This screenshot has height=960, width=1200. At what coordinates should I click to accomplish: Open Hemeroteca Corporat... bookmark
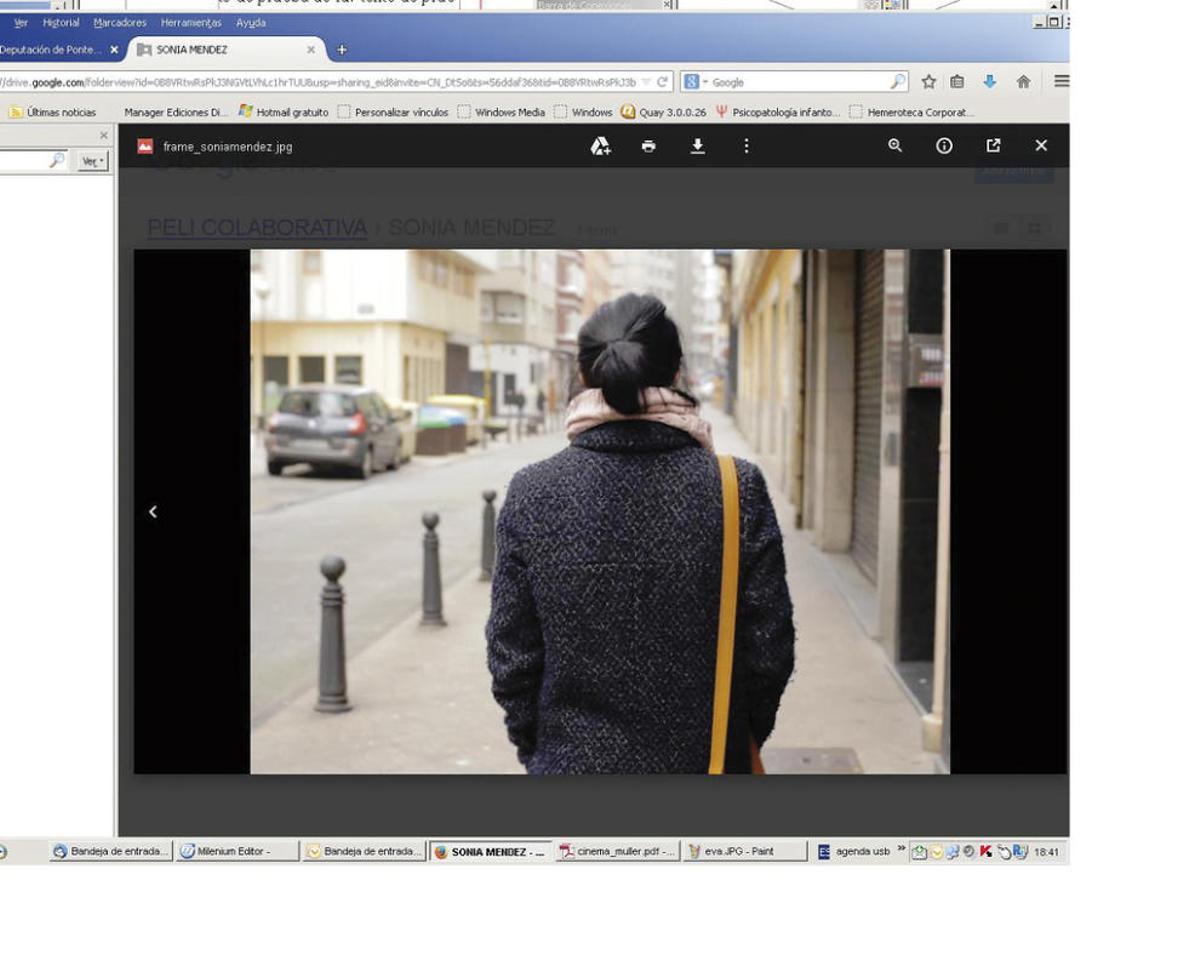[912, 112]
